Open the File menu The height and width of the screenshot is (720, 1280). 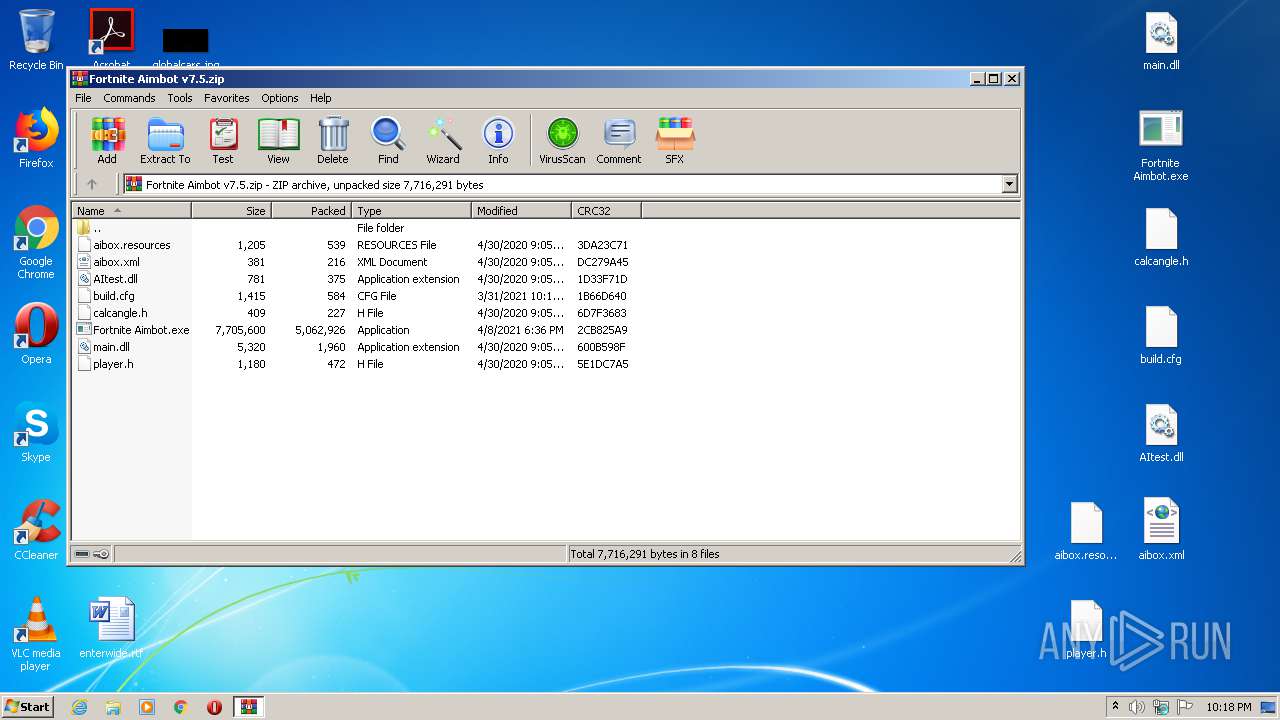[83, 98]
